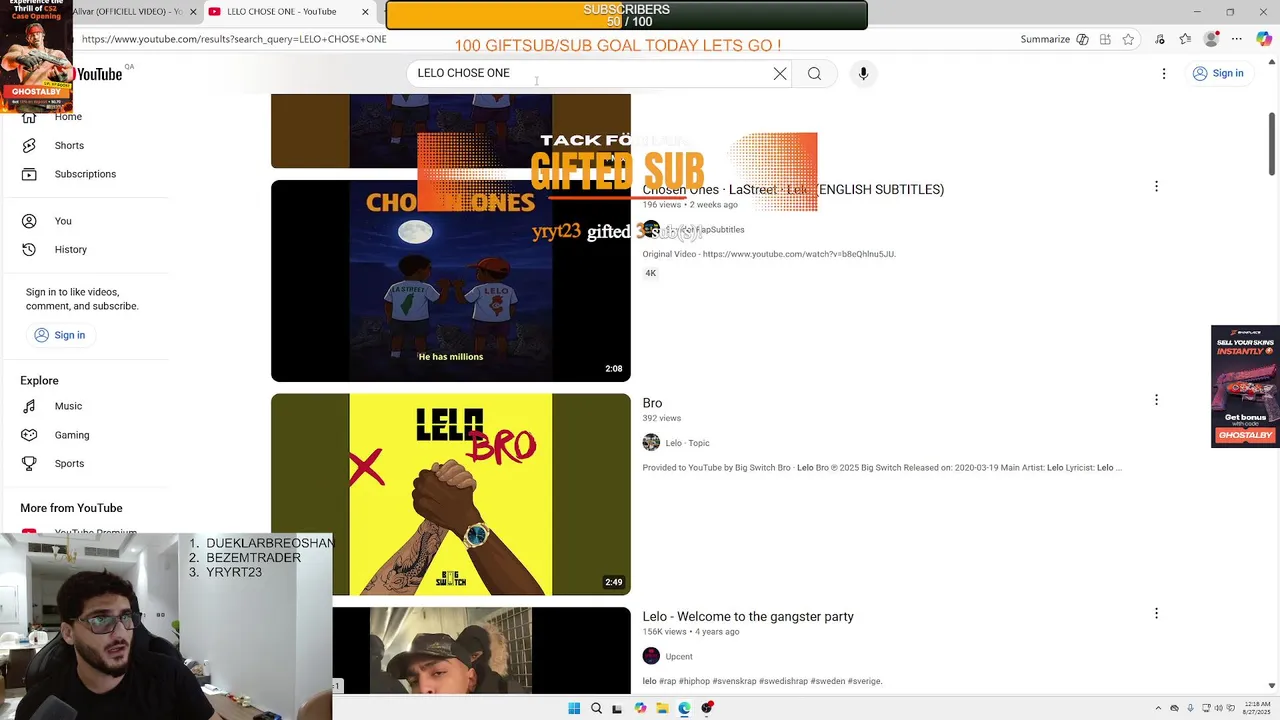1280x720 pixels.
Task: Open Microsoft Edge from the taskbar
Action: [x=684, y=708]
